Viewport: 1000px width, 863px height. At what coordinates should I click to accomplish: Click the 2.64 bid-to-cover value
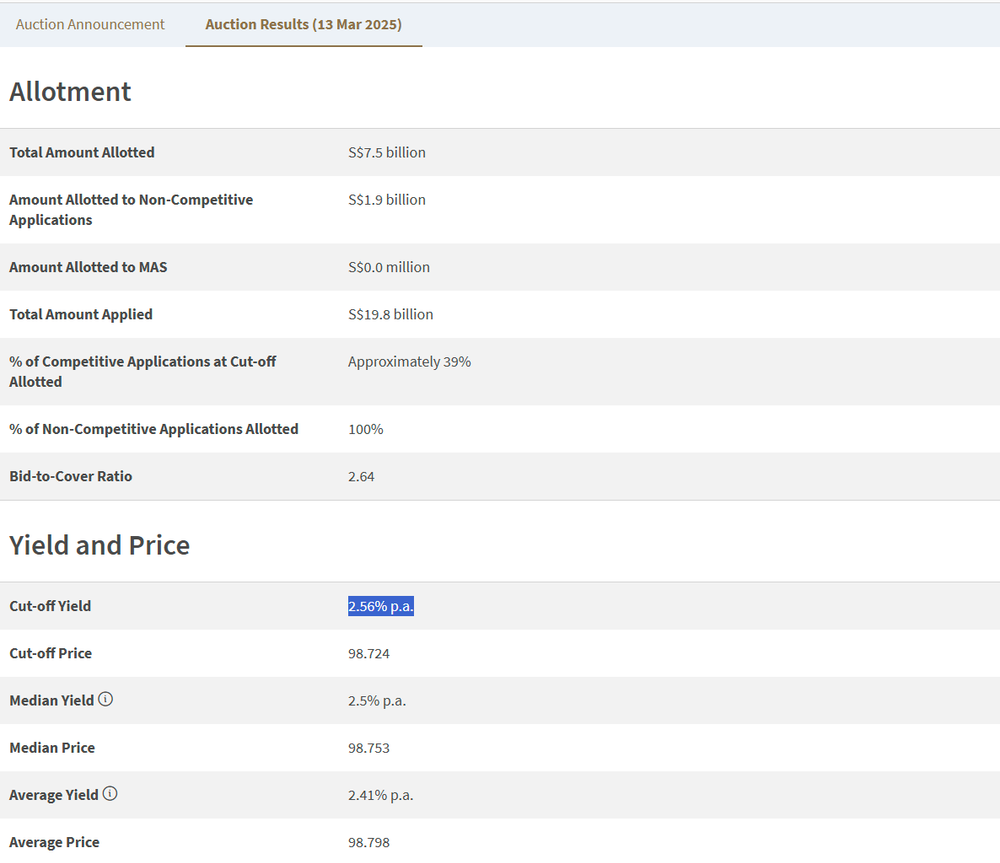(x=361, y=476)
